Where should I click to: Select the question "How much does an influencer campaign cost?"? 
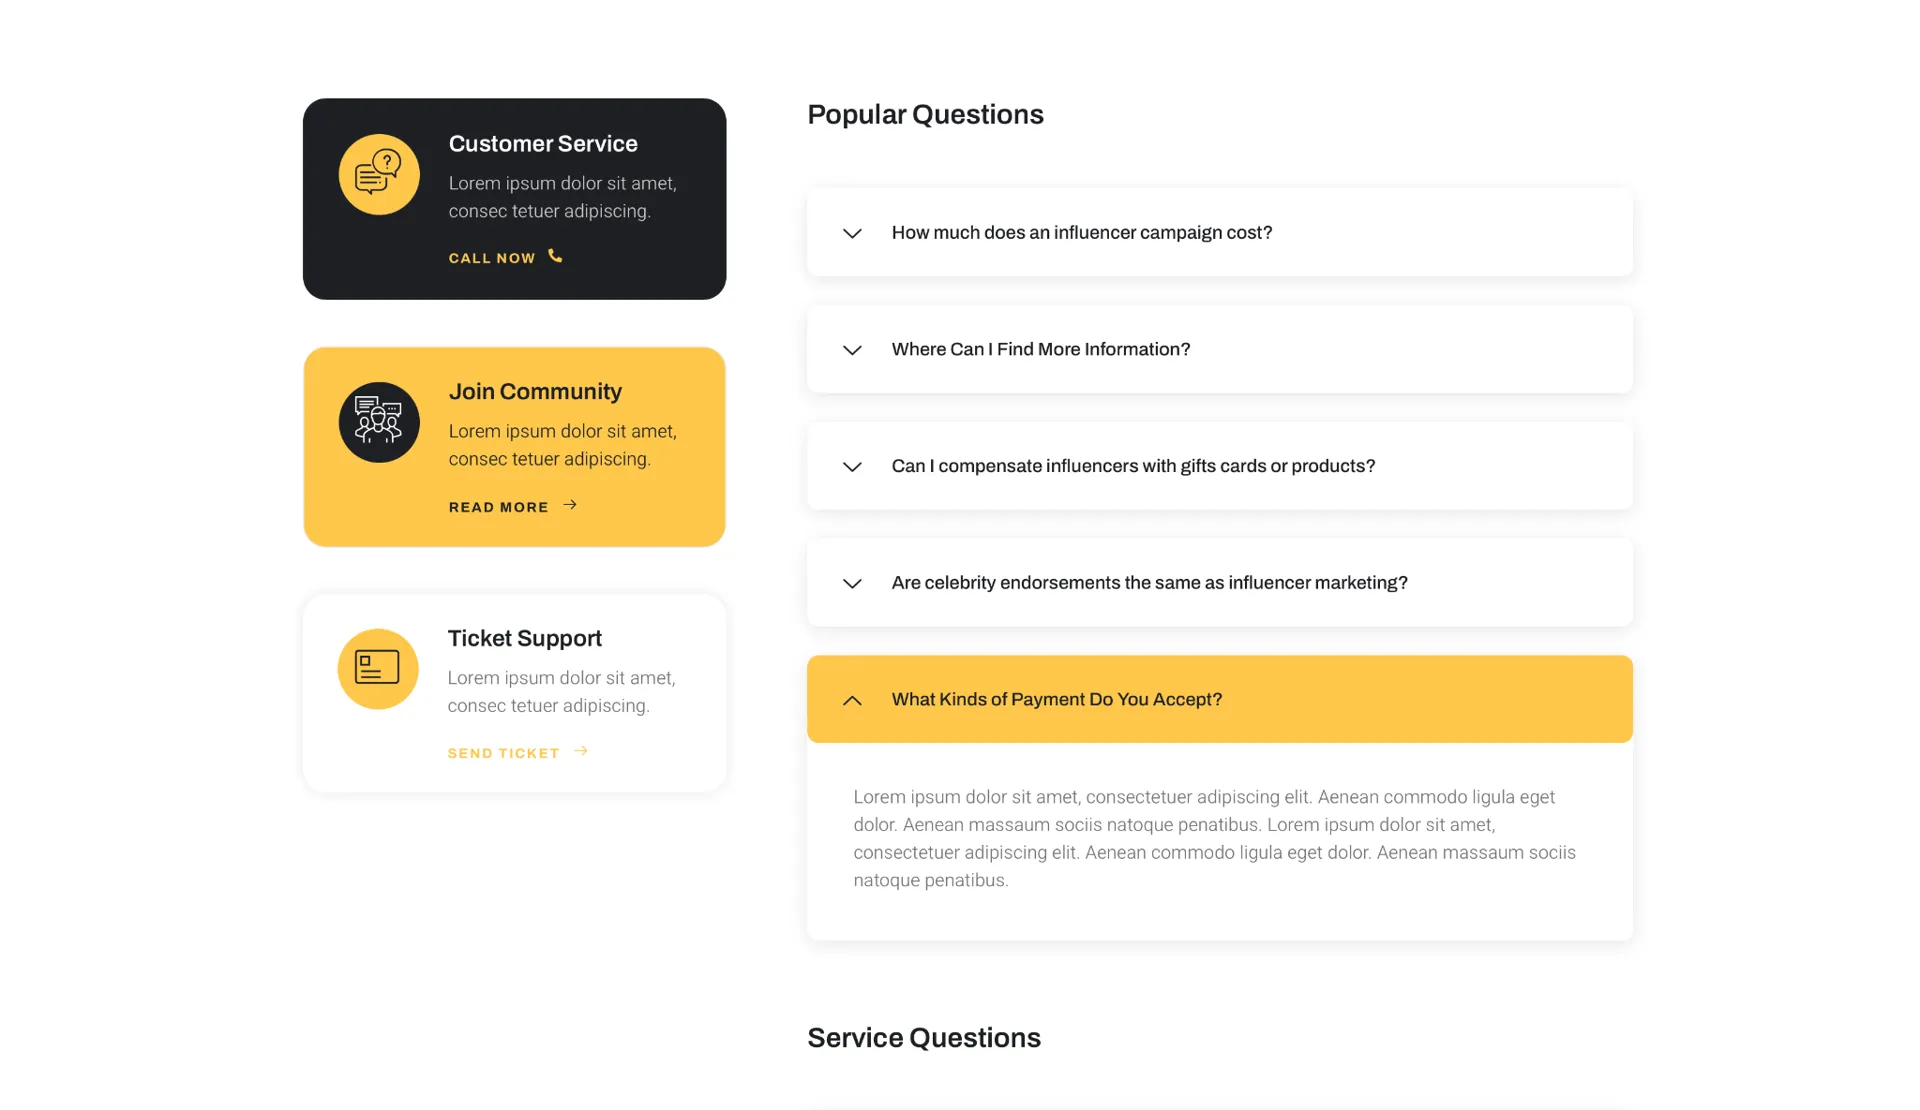pyautogui.click(x=1081, y=233)
